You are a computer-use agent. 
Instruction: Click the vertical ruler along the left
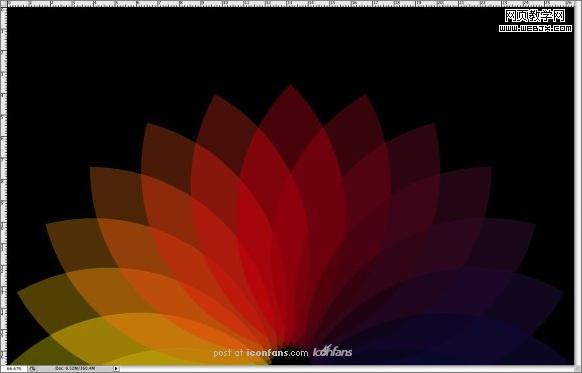[4, 186]
